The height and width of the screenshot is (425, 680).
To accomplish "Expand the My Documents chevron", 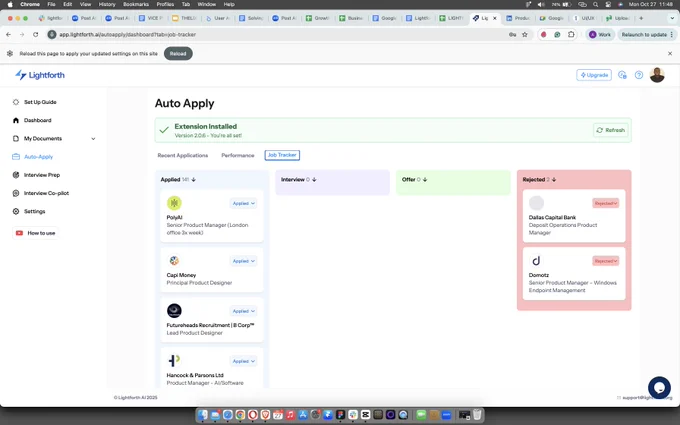I will [93, 139].
